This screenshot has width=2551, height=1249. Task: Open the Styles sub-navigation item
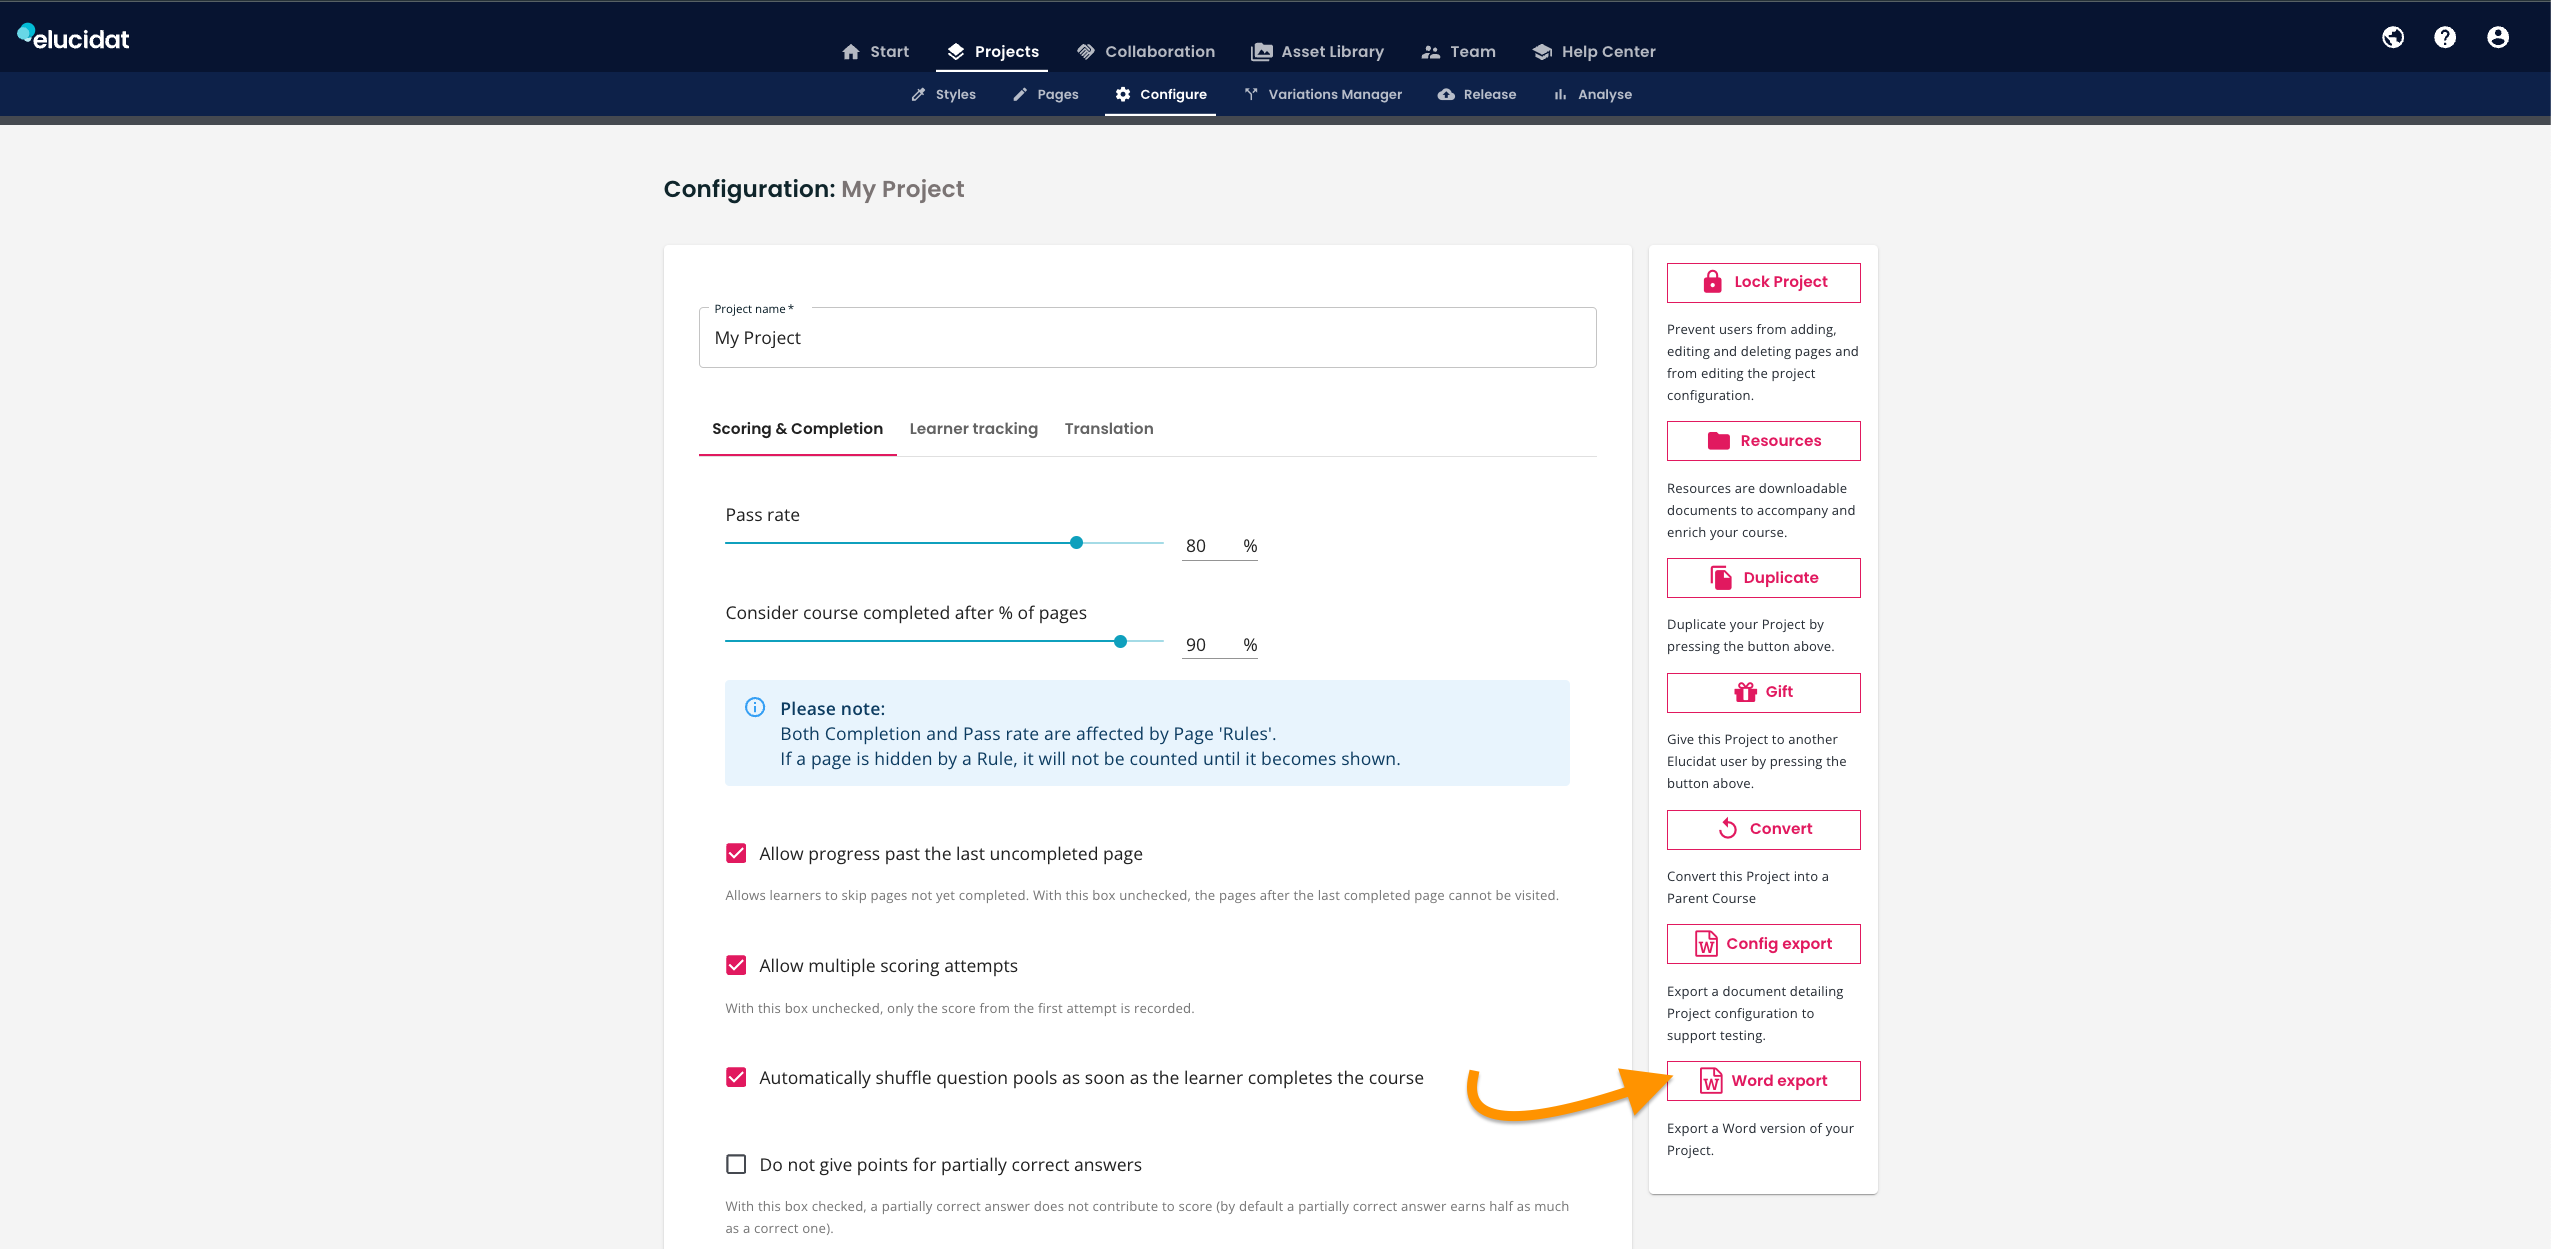click(942, 95)
